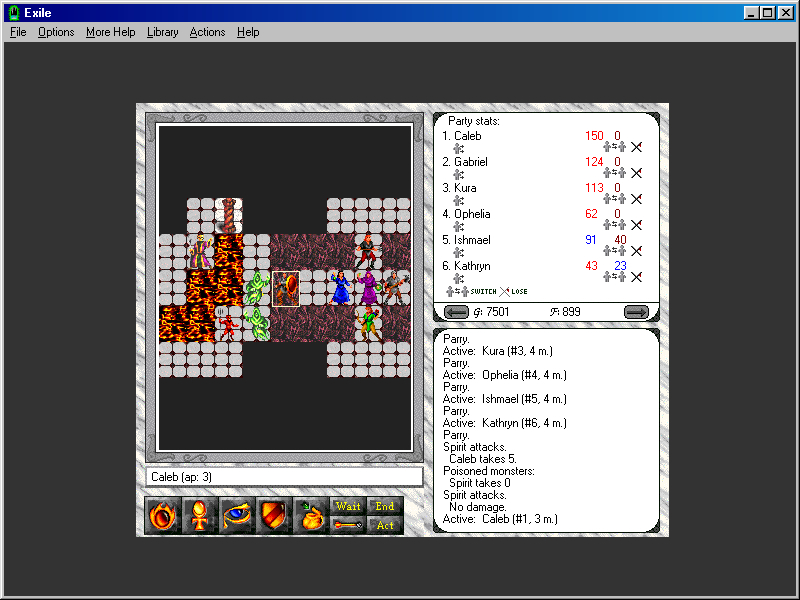Fire missile with the arrow icon
This screenshot has width=800, height=600.
tap(348, 525)
